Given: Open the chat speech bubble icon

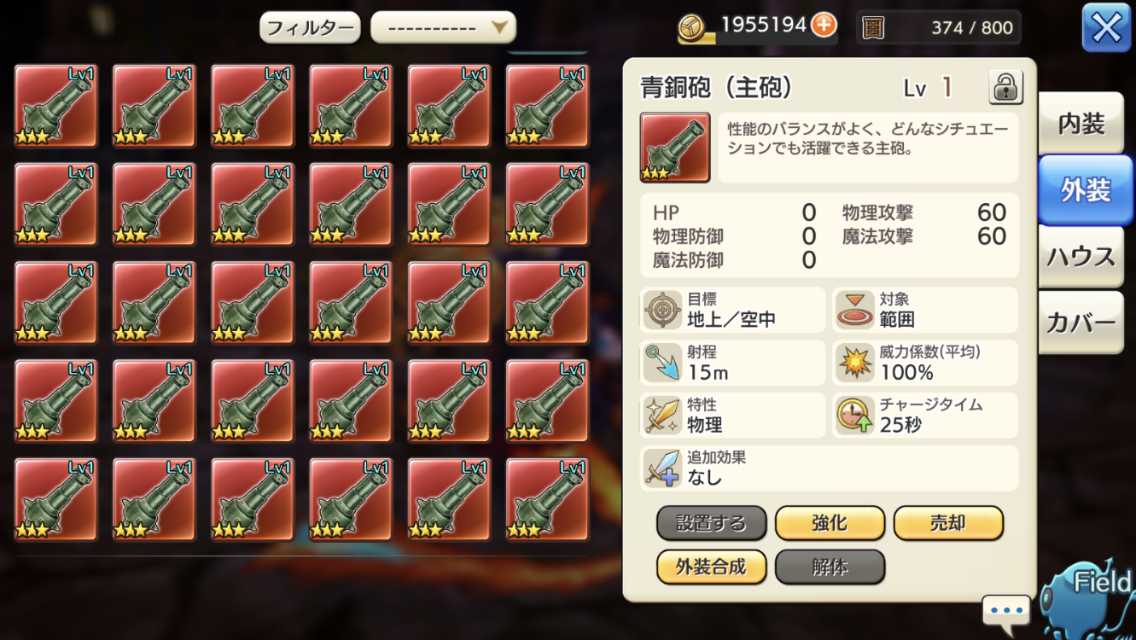Looking at the screenshot, I should tap(1006, 610).
